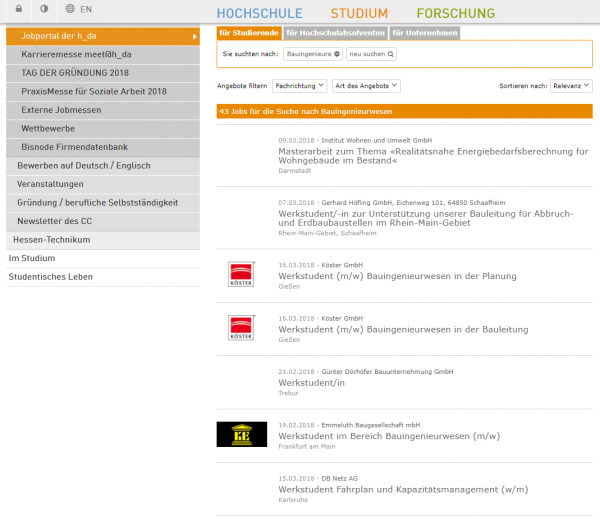The height and width of the screenshot is (525, 600).
Task: Open Studentisches Leben sidebar item
Action: [103, 277]
